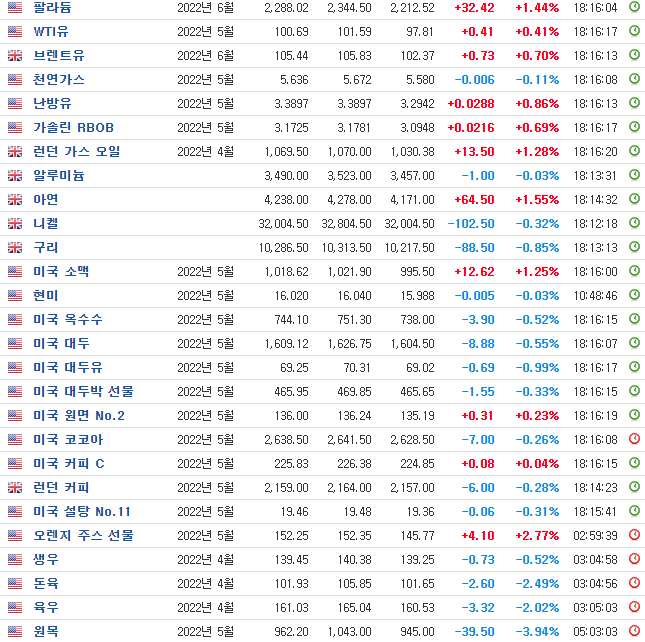Open the 가솔린 RBOB link
Viewport: 645px width, 642px height.
coord(74,127)
